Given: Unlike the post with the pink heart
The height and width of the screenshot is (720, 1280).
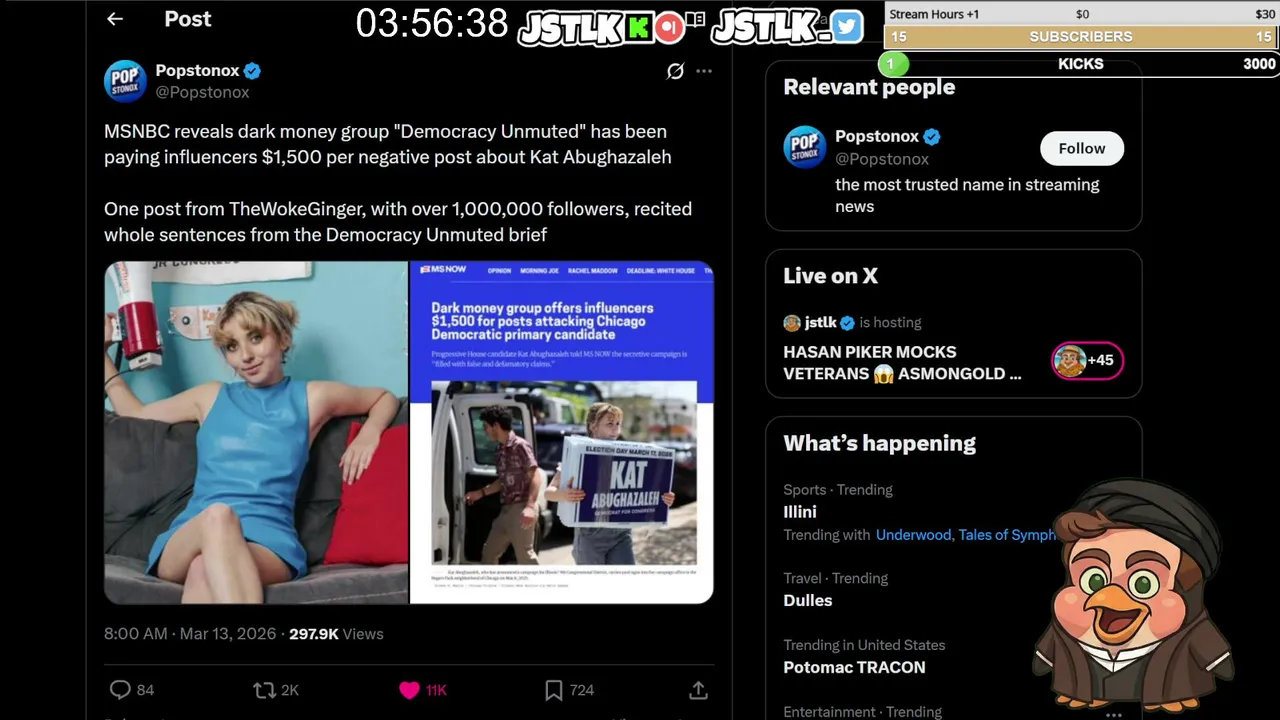Looking at the screenshot, I should pyautogui.click(x=409, y=690).
